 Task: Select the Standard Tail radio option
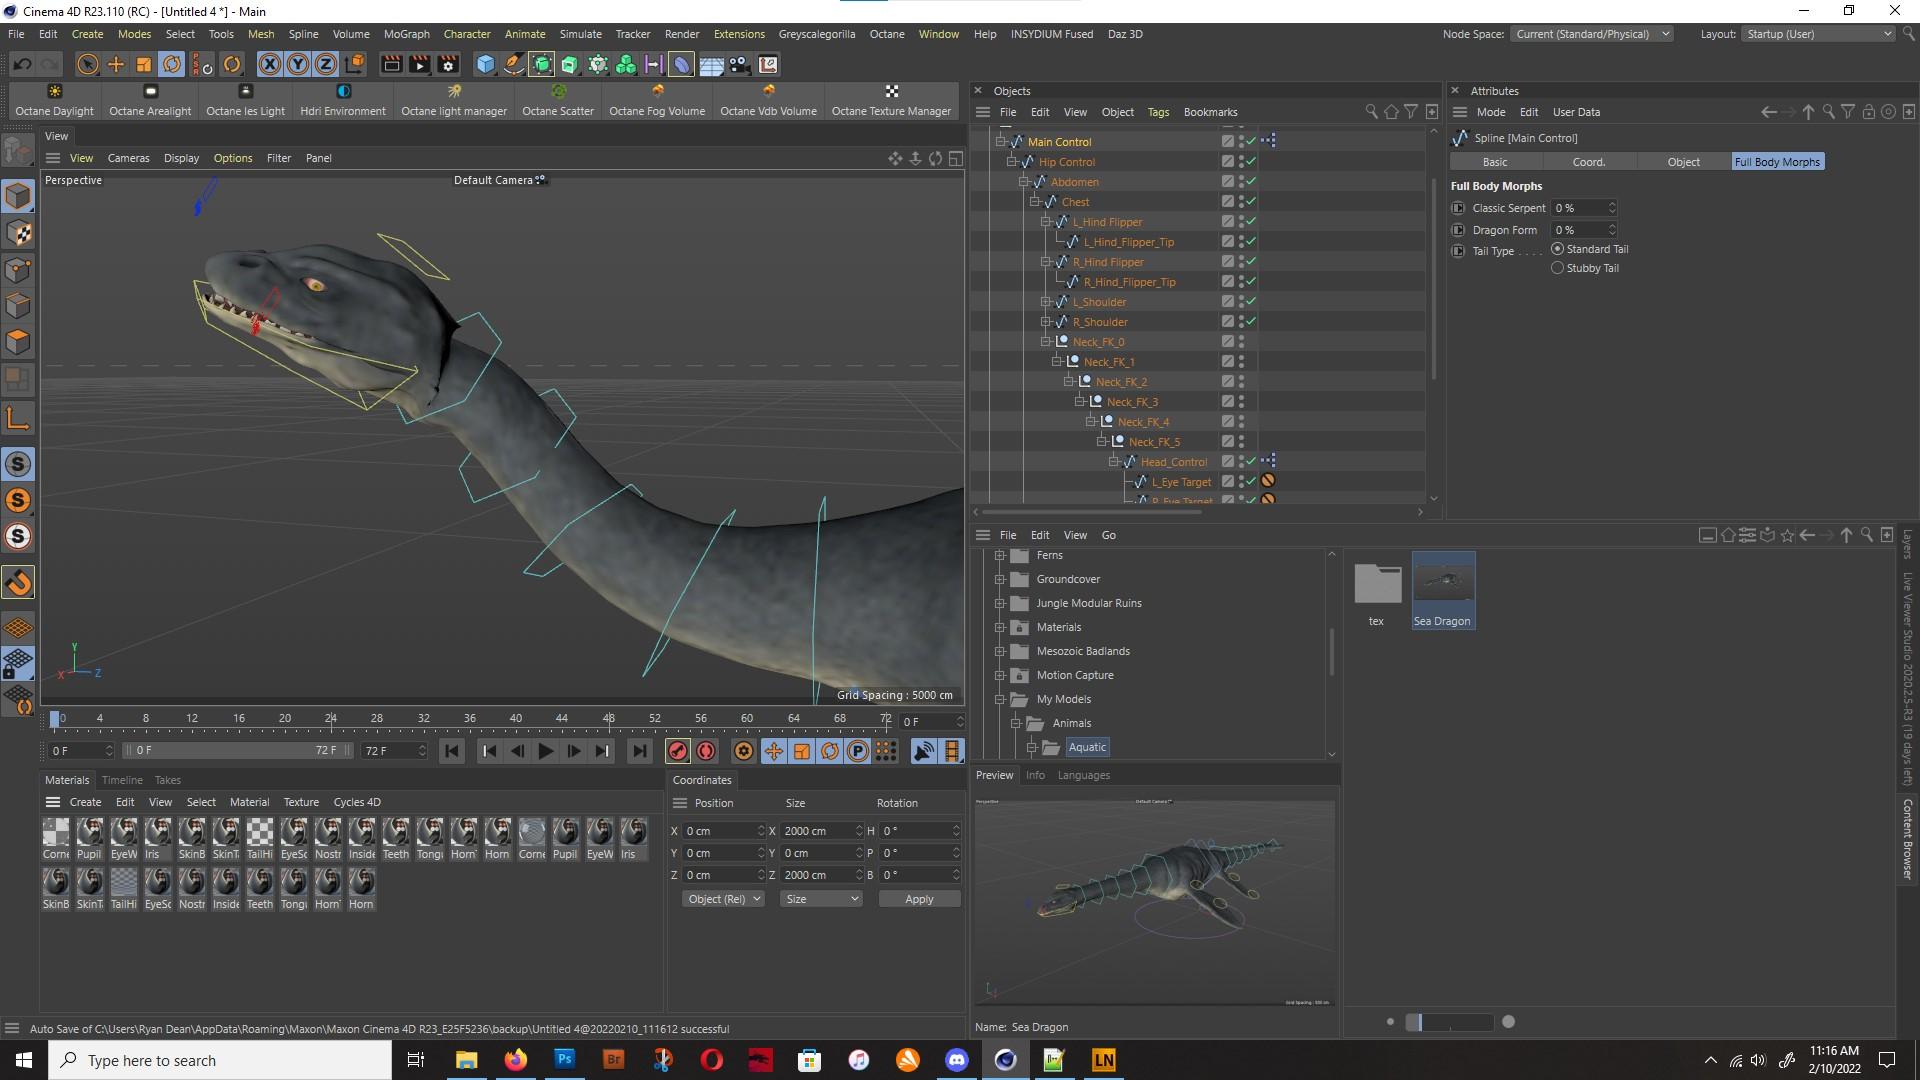tap(1557, 249)
